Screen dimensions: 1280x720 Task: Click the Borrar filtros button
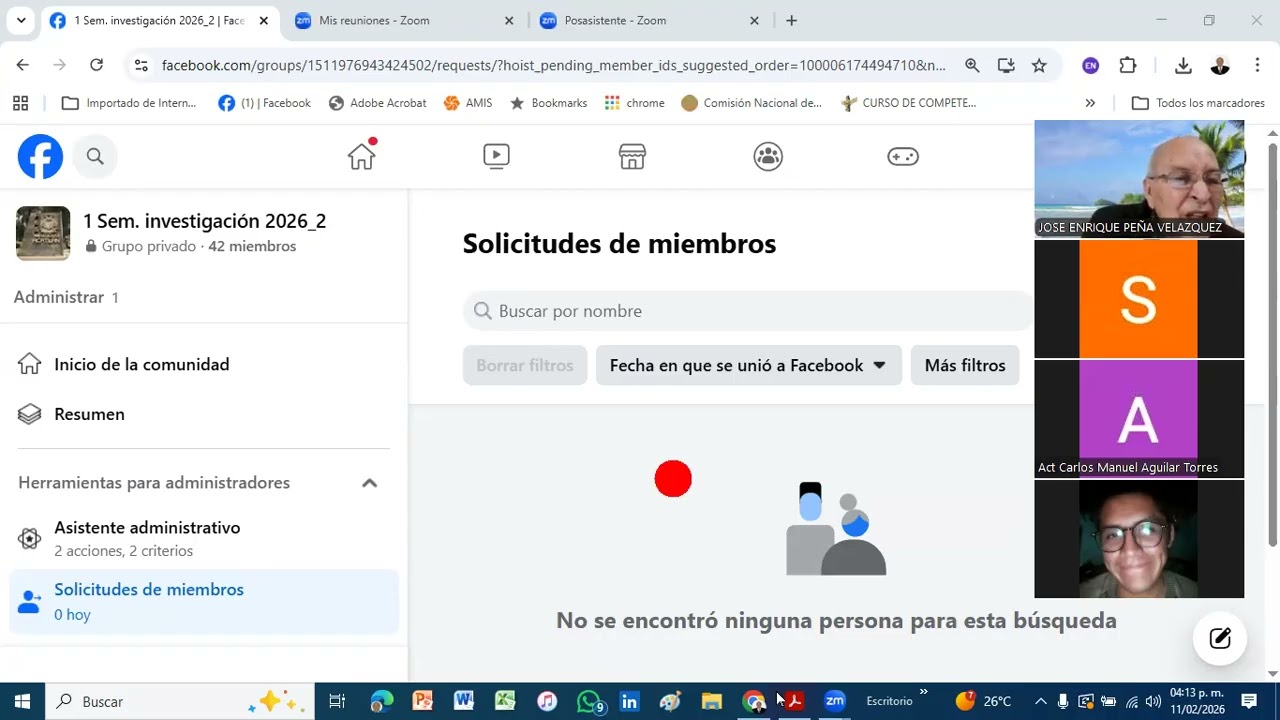[x=525, y=365]
